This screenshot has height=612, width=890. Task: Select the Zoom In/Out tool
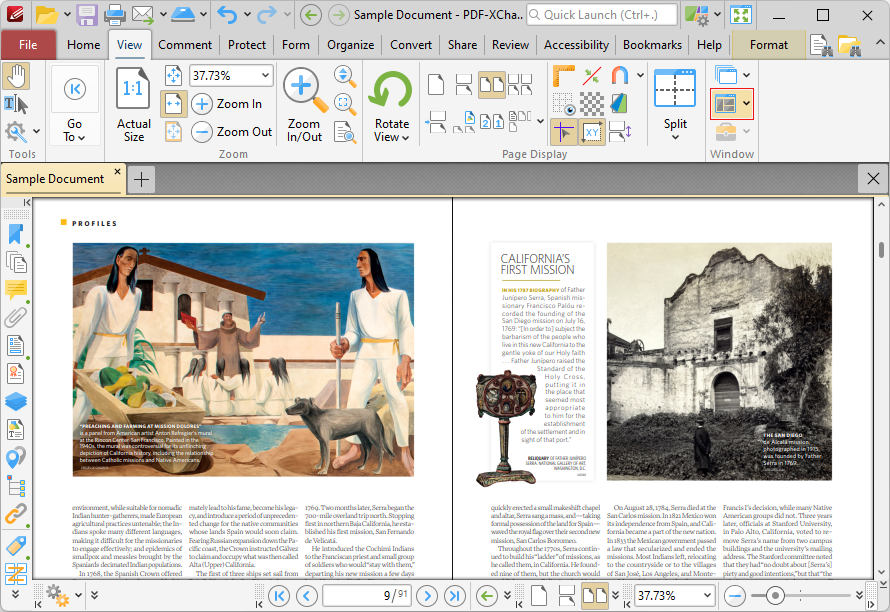pos(304,104)
